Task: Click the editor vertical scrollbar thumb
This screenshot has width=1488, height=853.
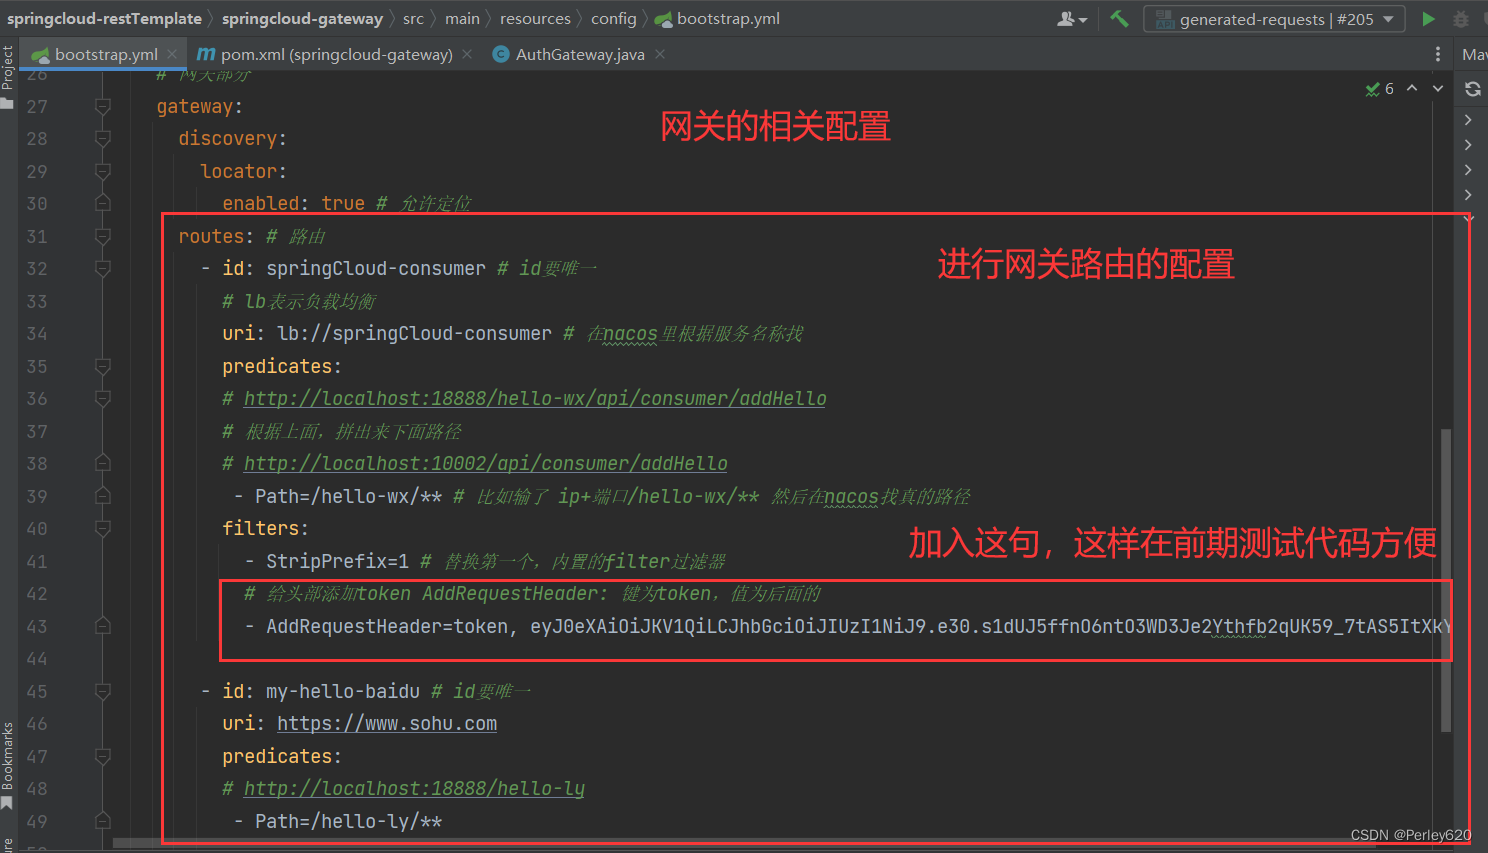Action: click(1446, 580)
